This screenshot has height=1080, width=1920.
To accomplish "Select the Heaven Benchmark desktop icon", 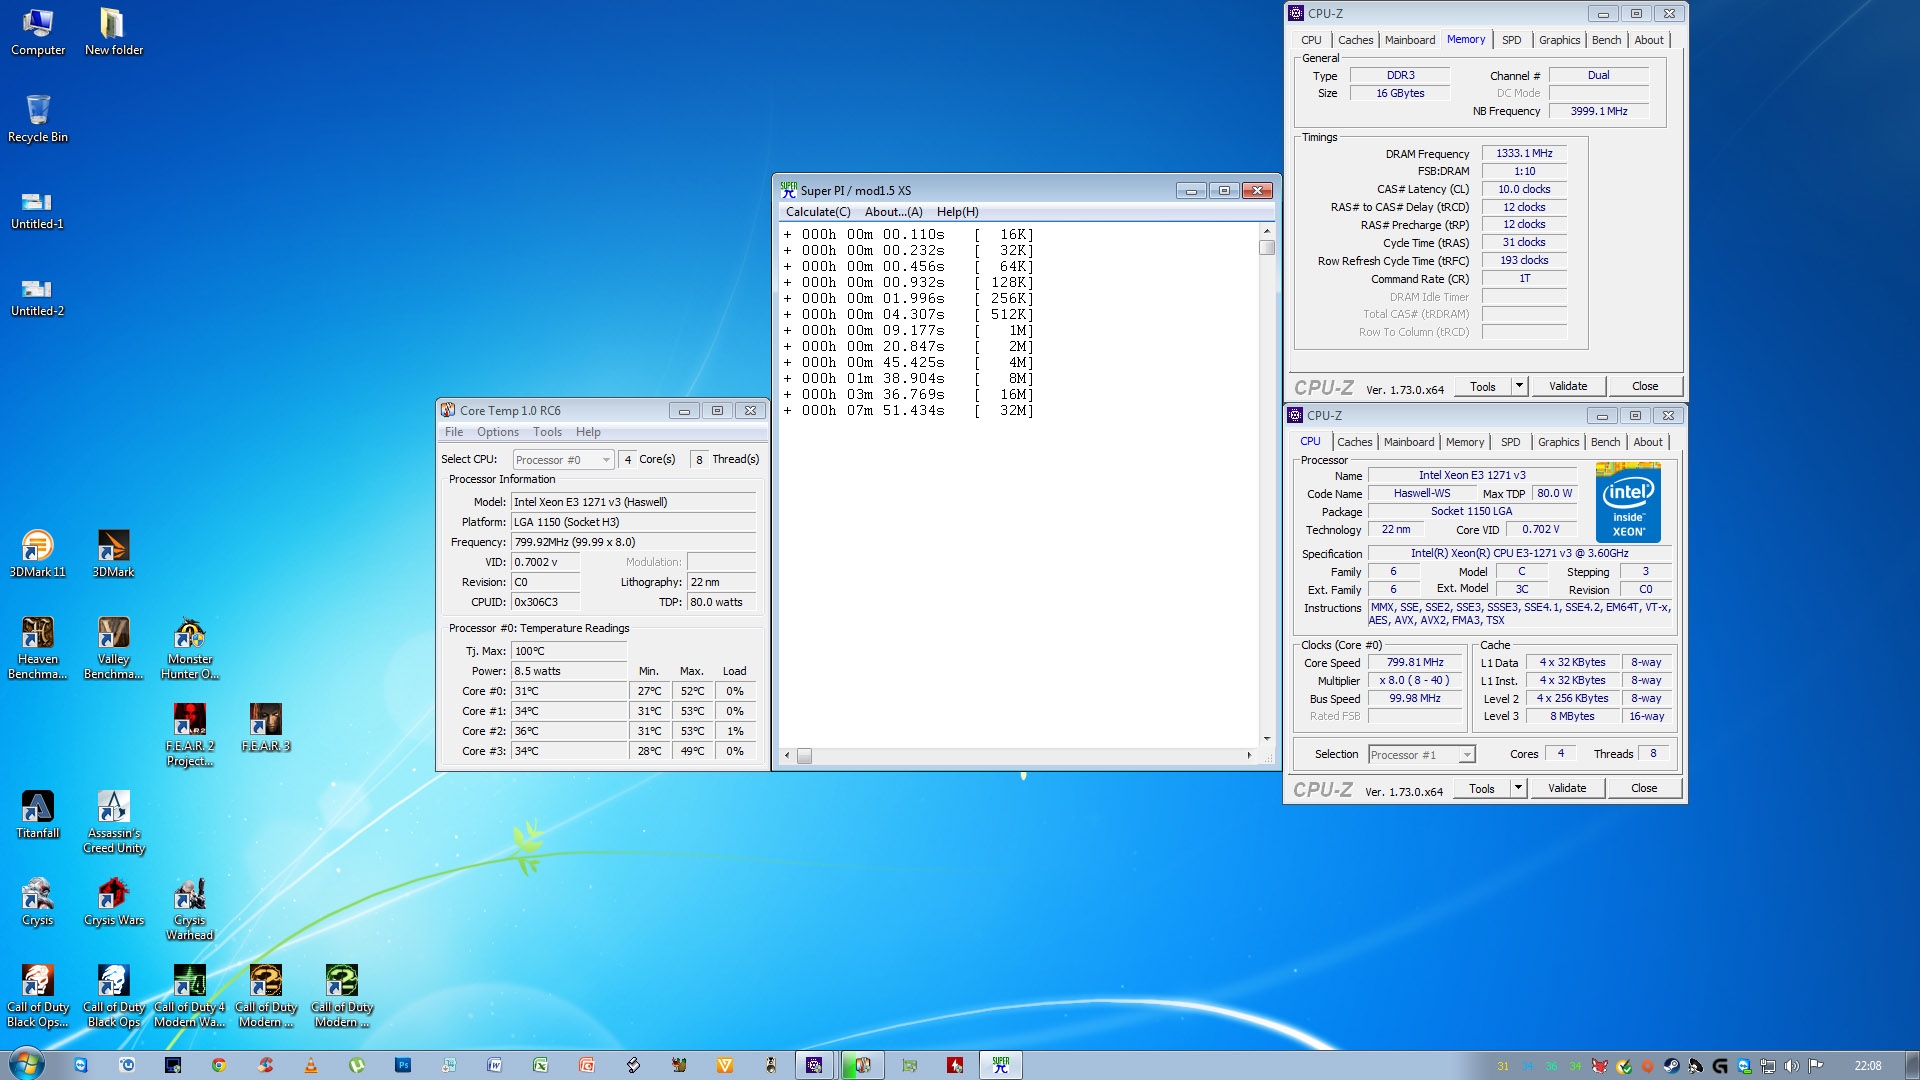I will 38,648.
